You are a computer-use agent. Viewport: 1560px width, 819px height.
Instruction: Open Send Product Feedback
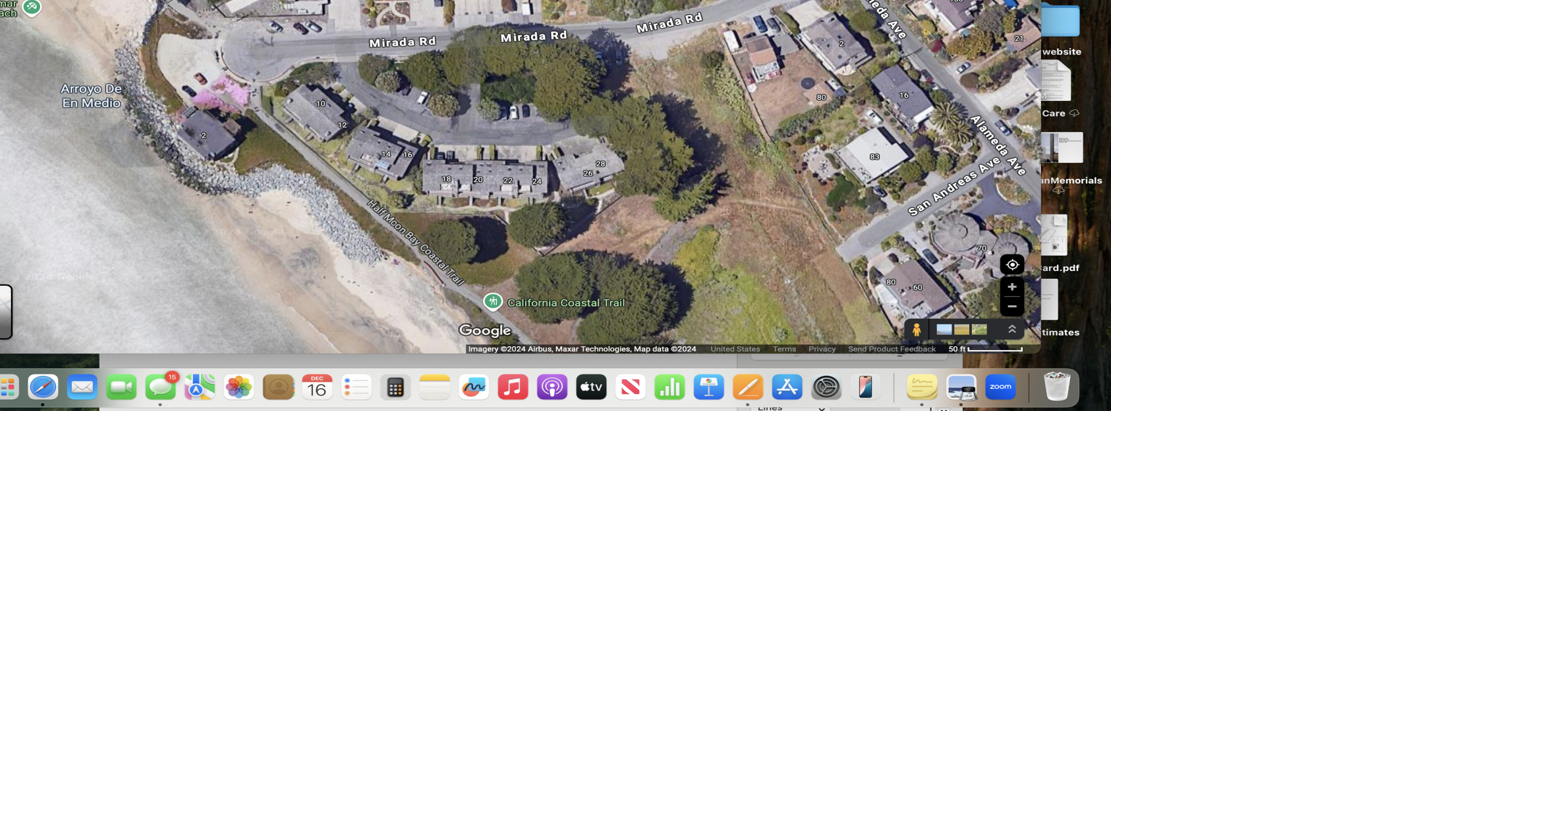890,348
